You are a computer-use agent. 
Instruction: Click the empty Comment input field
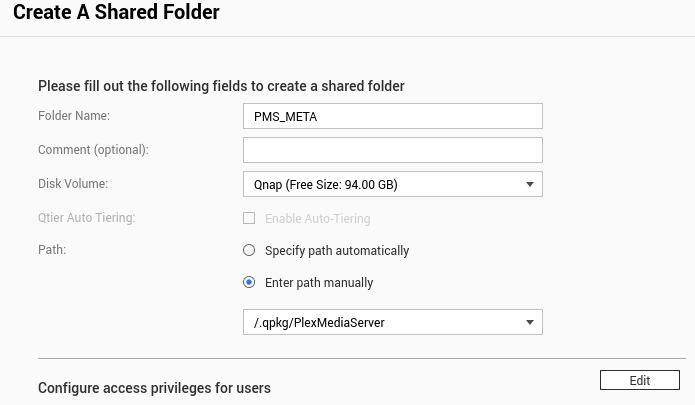(x=392, y=150)
